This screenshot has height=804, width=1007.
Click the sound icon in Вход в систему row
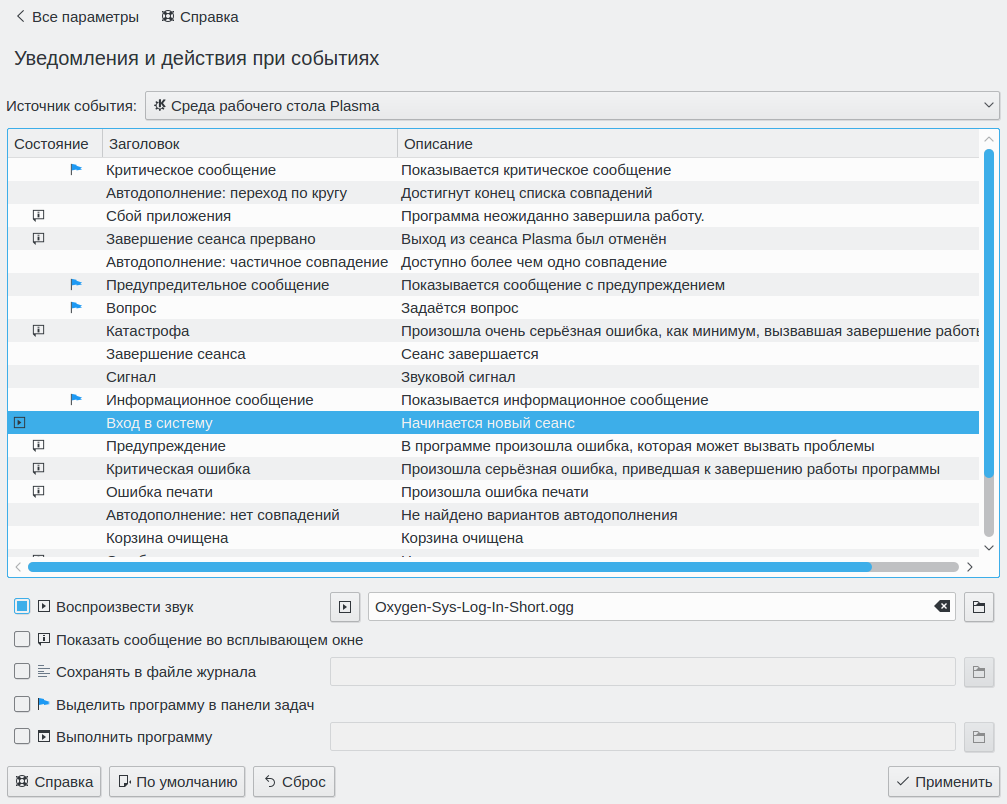click(x=19, y=423)
